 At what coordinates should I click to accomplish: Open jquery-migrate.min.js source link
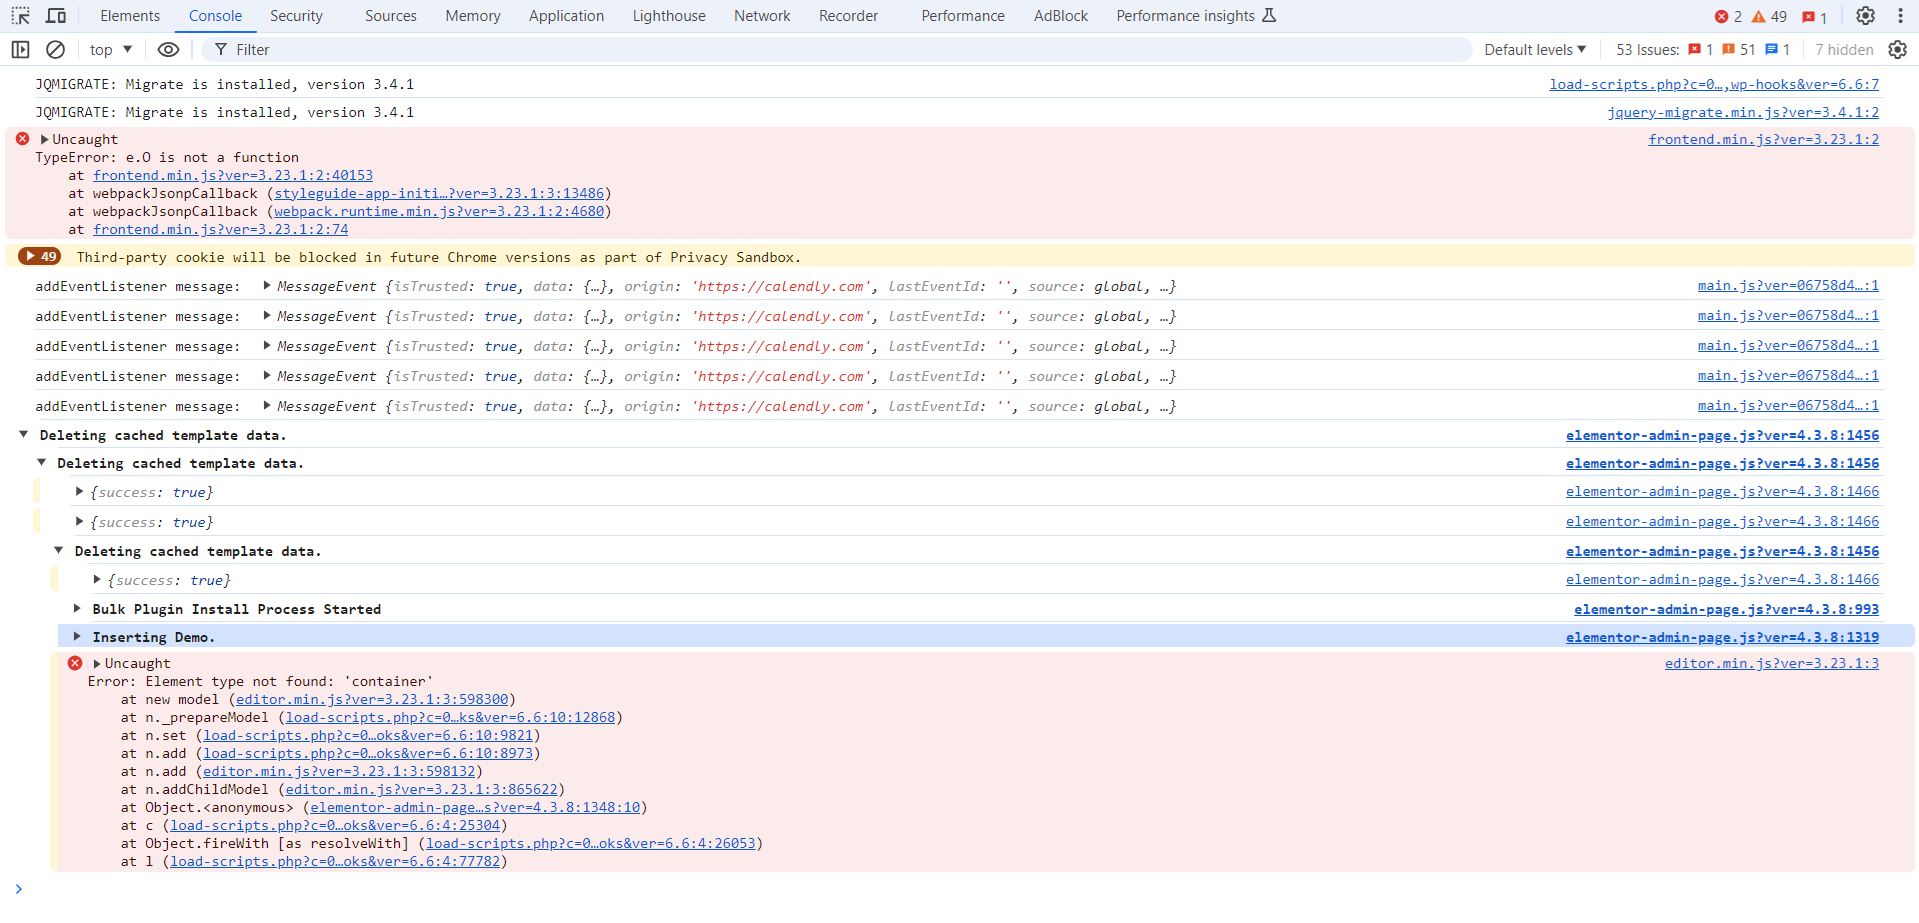pos(1743,112)
